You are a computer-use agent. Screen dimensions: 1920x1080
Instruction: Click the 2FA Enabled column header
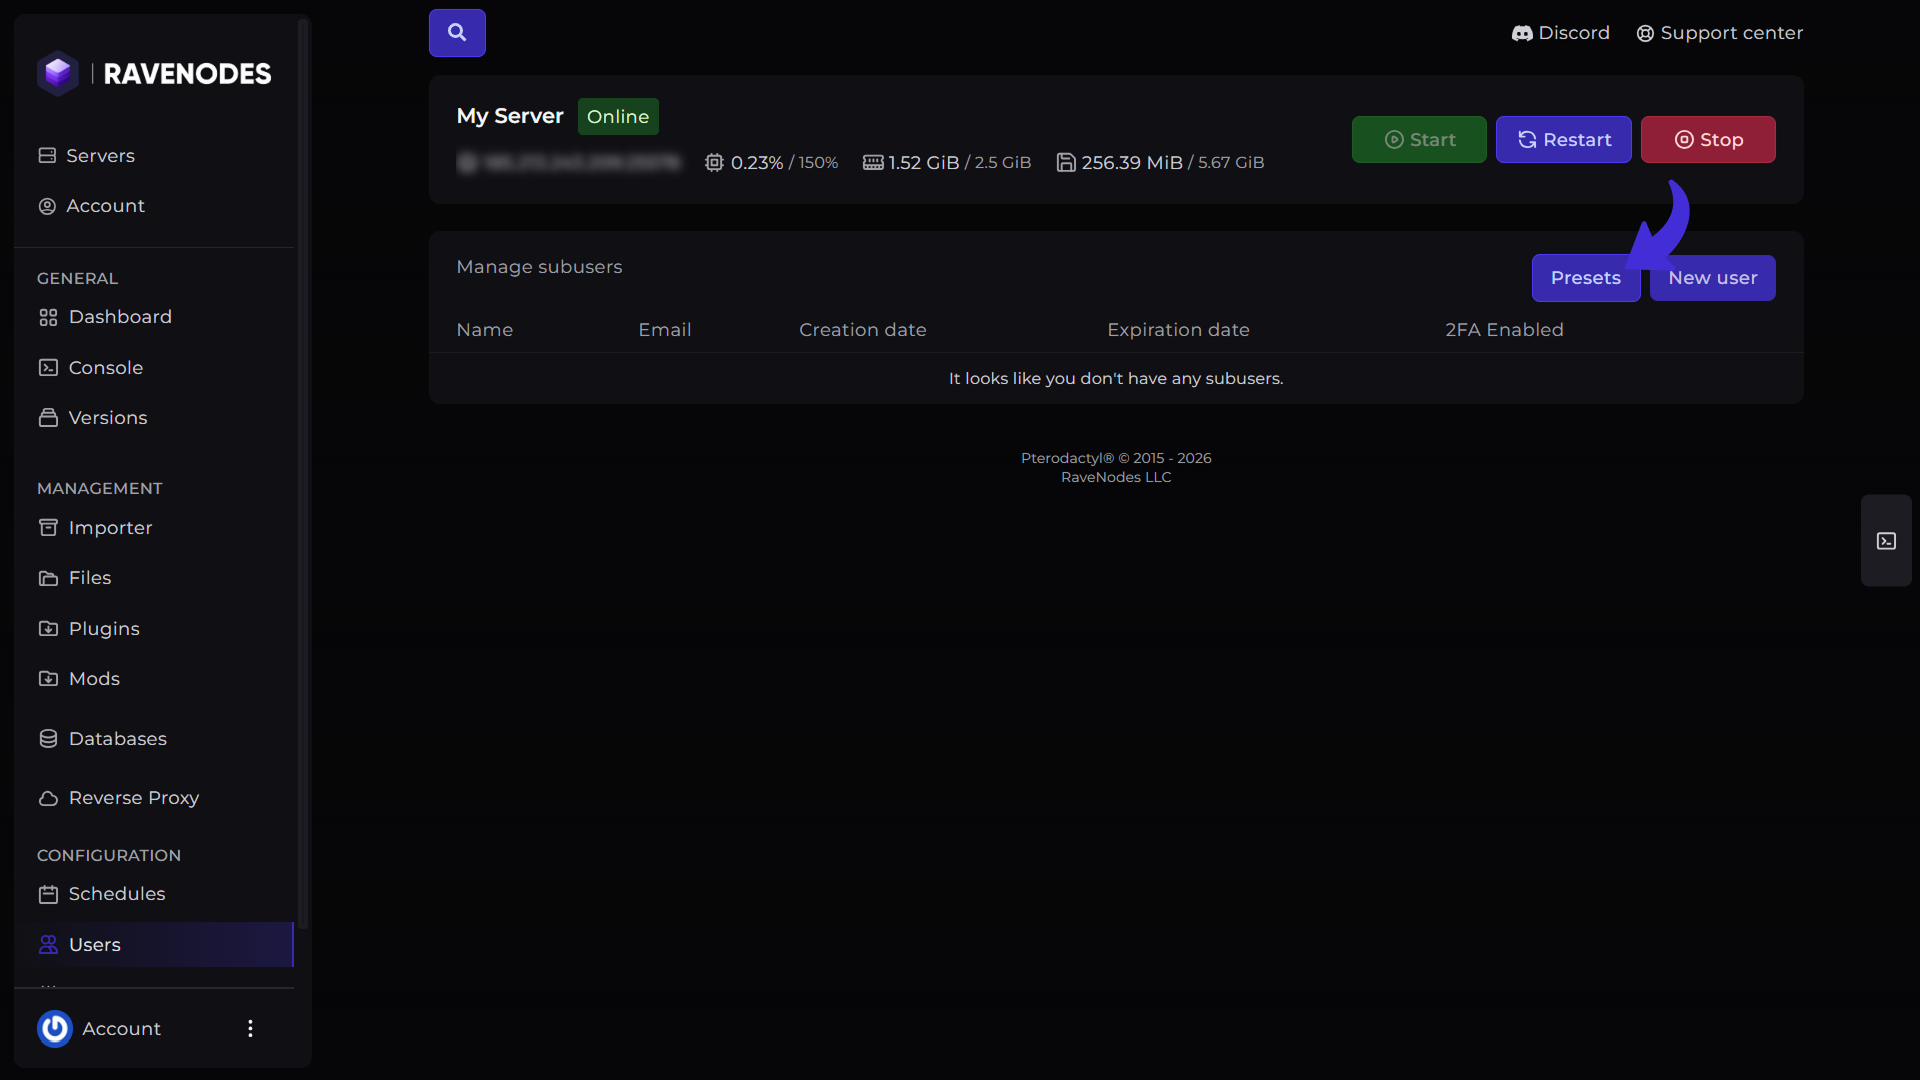(x=1504, y=330)
